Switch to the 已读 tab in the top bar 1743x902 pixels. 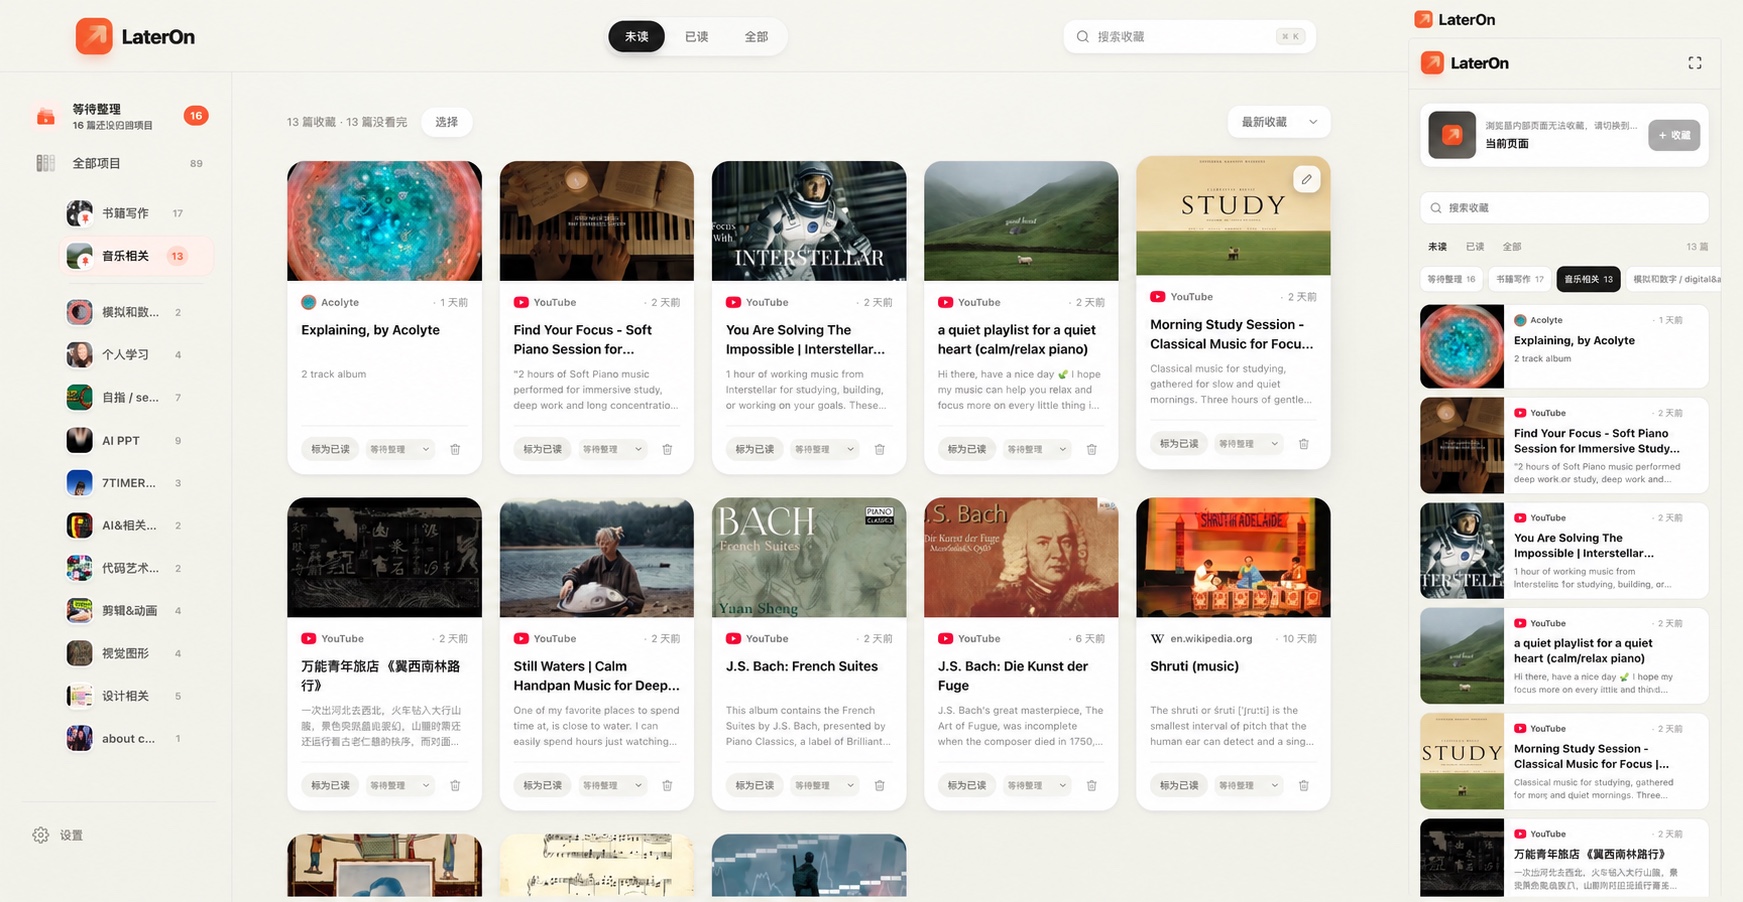coord(696,37)
